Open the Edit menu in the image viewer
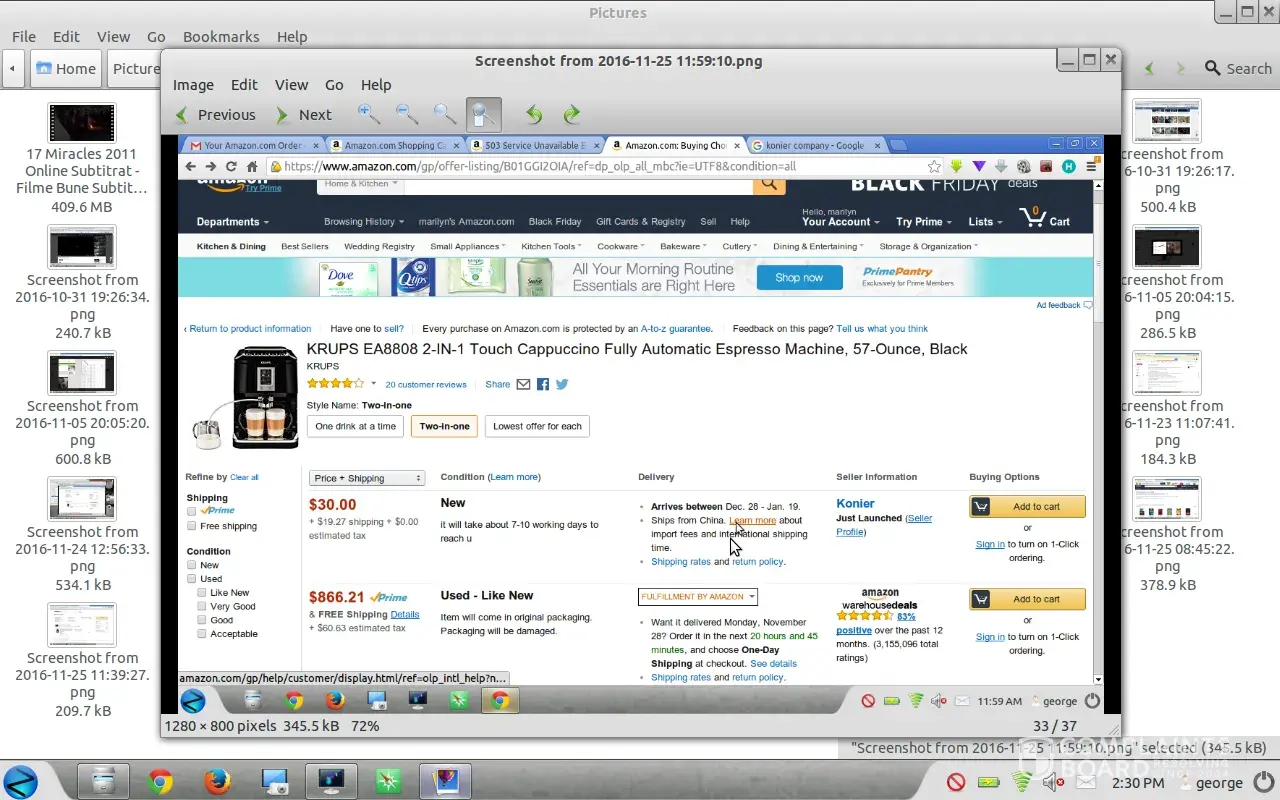Viewport: 1280px width, 800px height. [x=244, y=85]
